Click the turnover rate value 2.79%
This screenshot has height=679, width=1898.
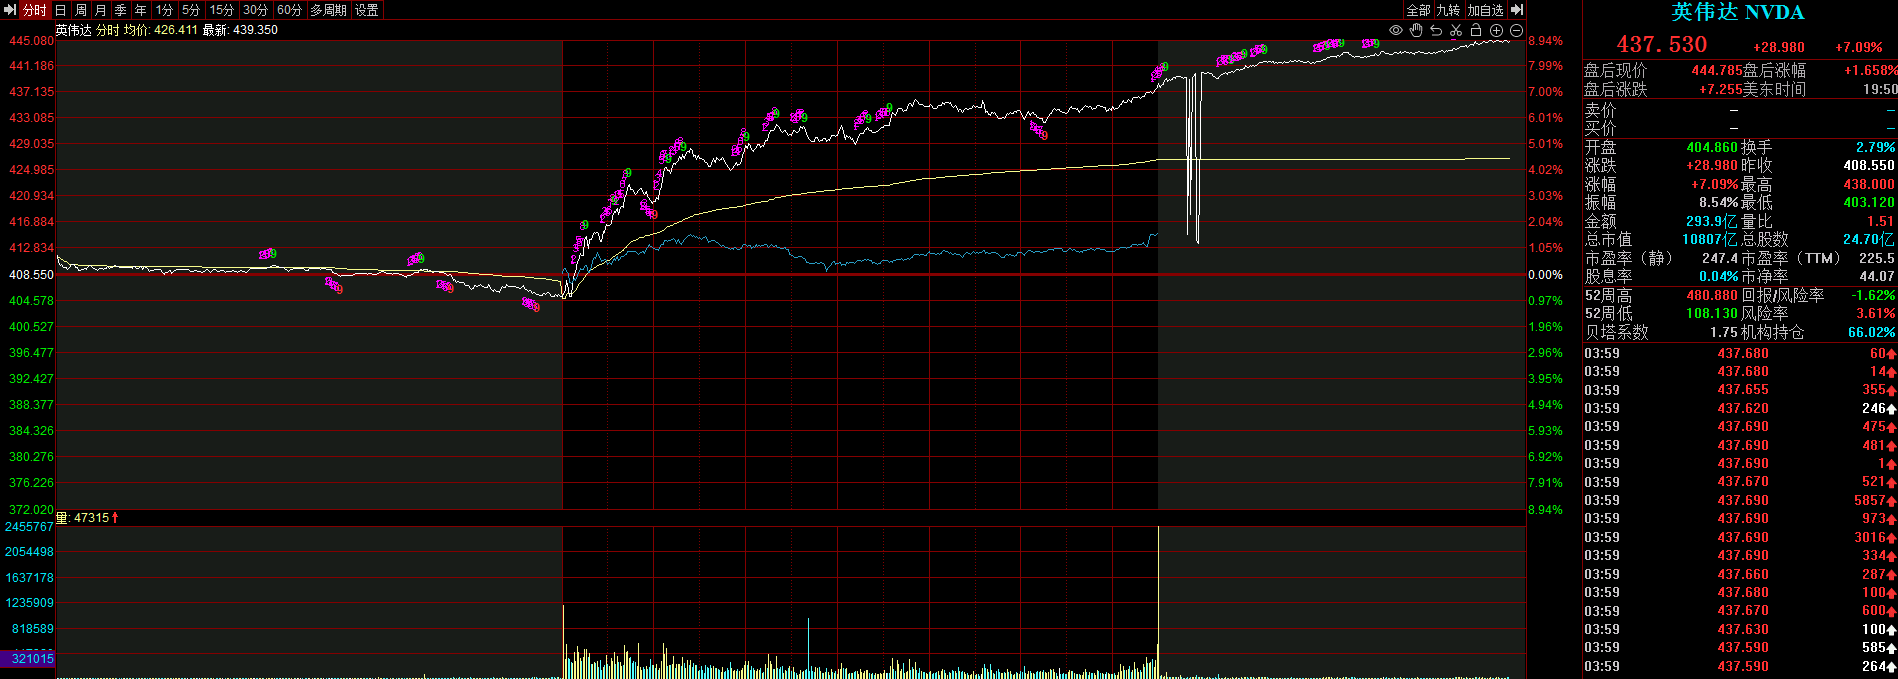click(1876, 147)
